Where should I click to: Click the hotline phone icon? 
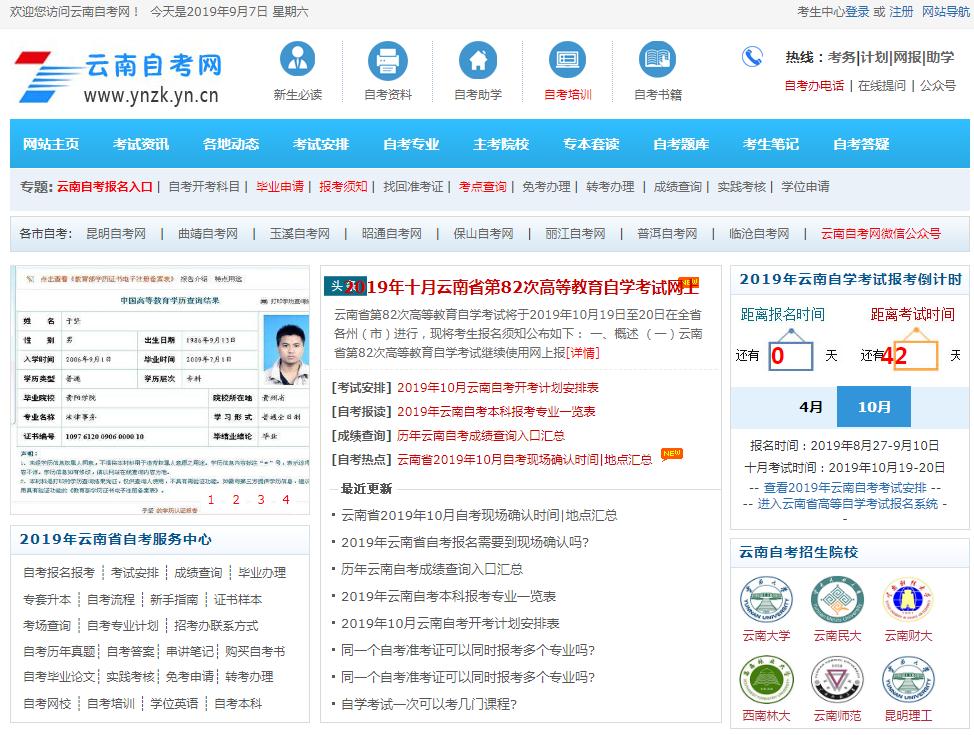tap(752, 57)
